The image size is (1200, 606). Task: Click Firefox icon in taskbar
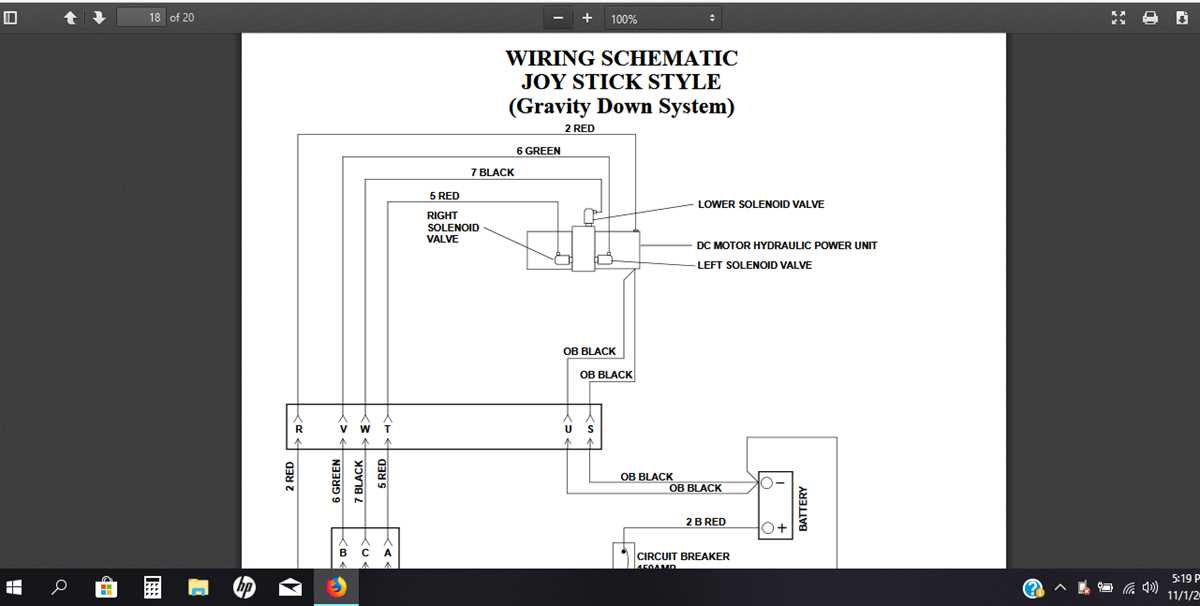tap(336, 587)
